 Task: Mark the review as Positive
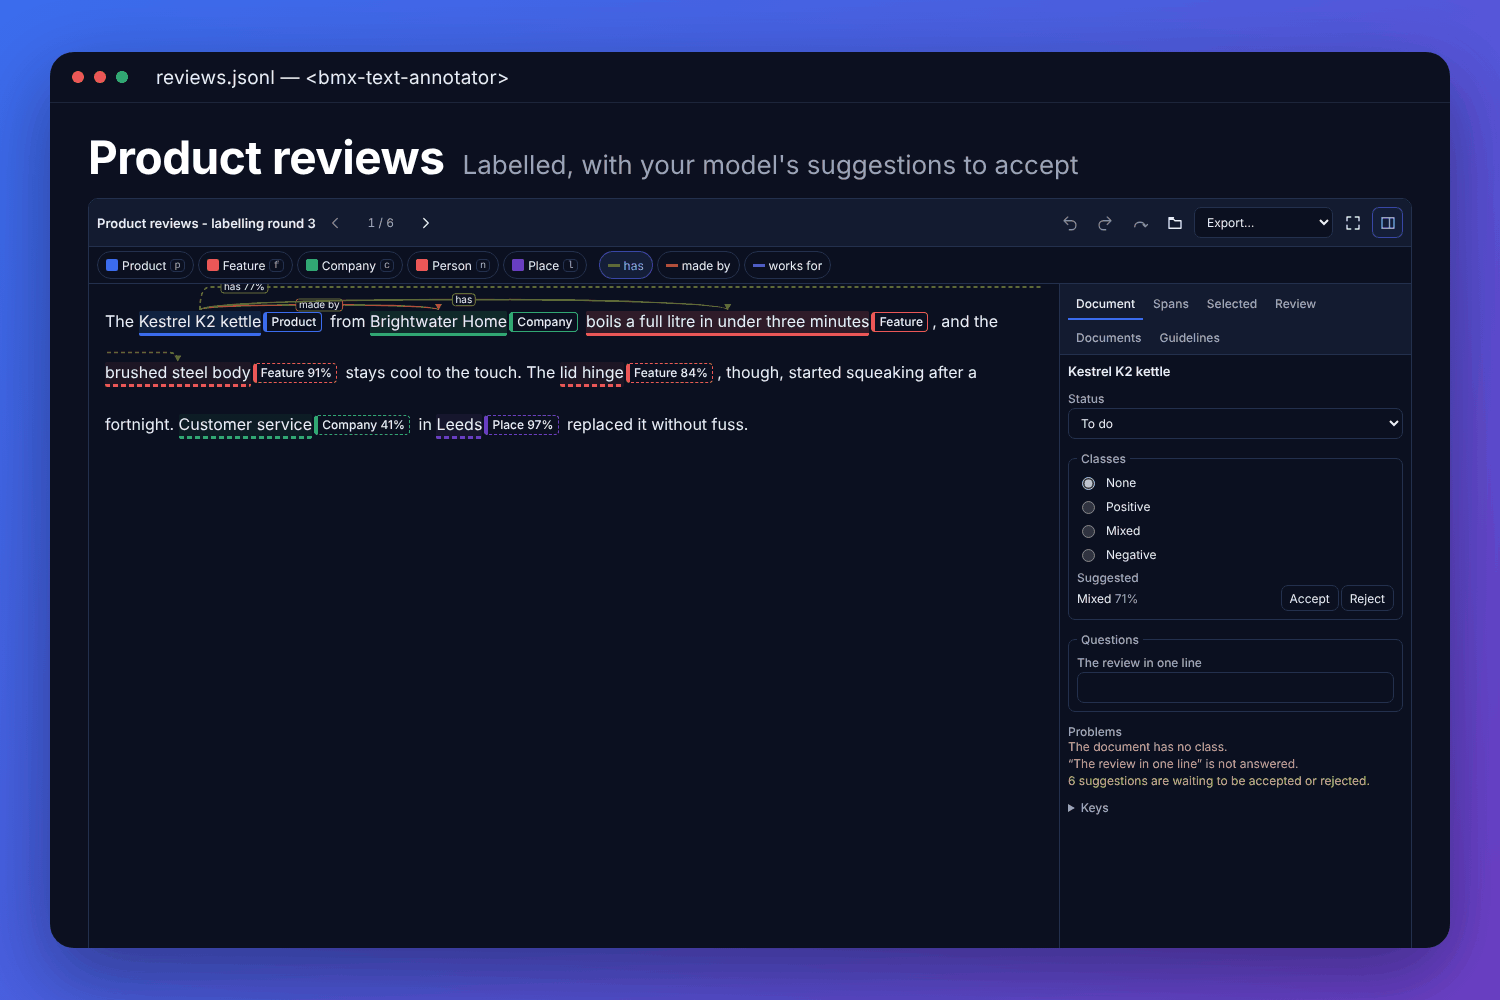point(1089,507)
